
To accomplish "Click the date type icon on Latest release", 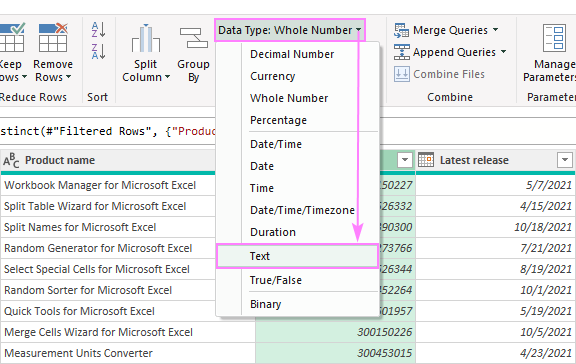I will click(x=426, y=160).
